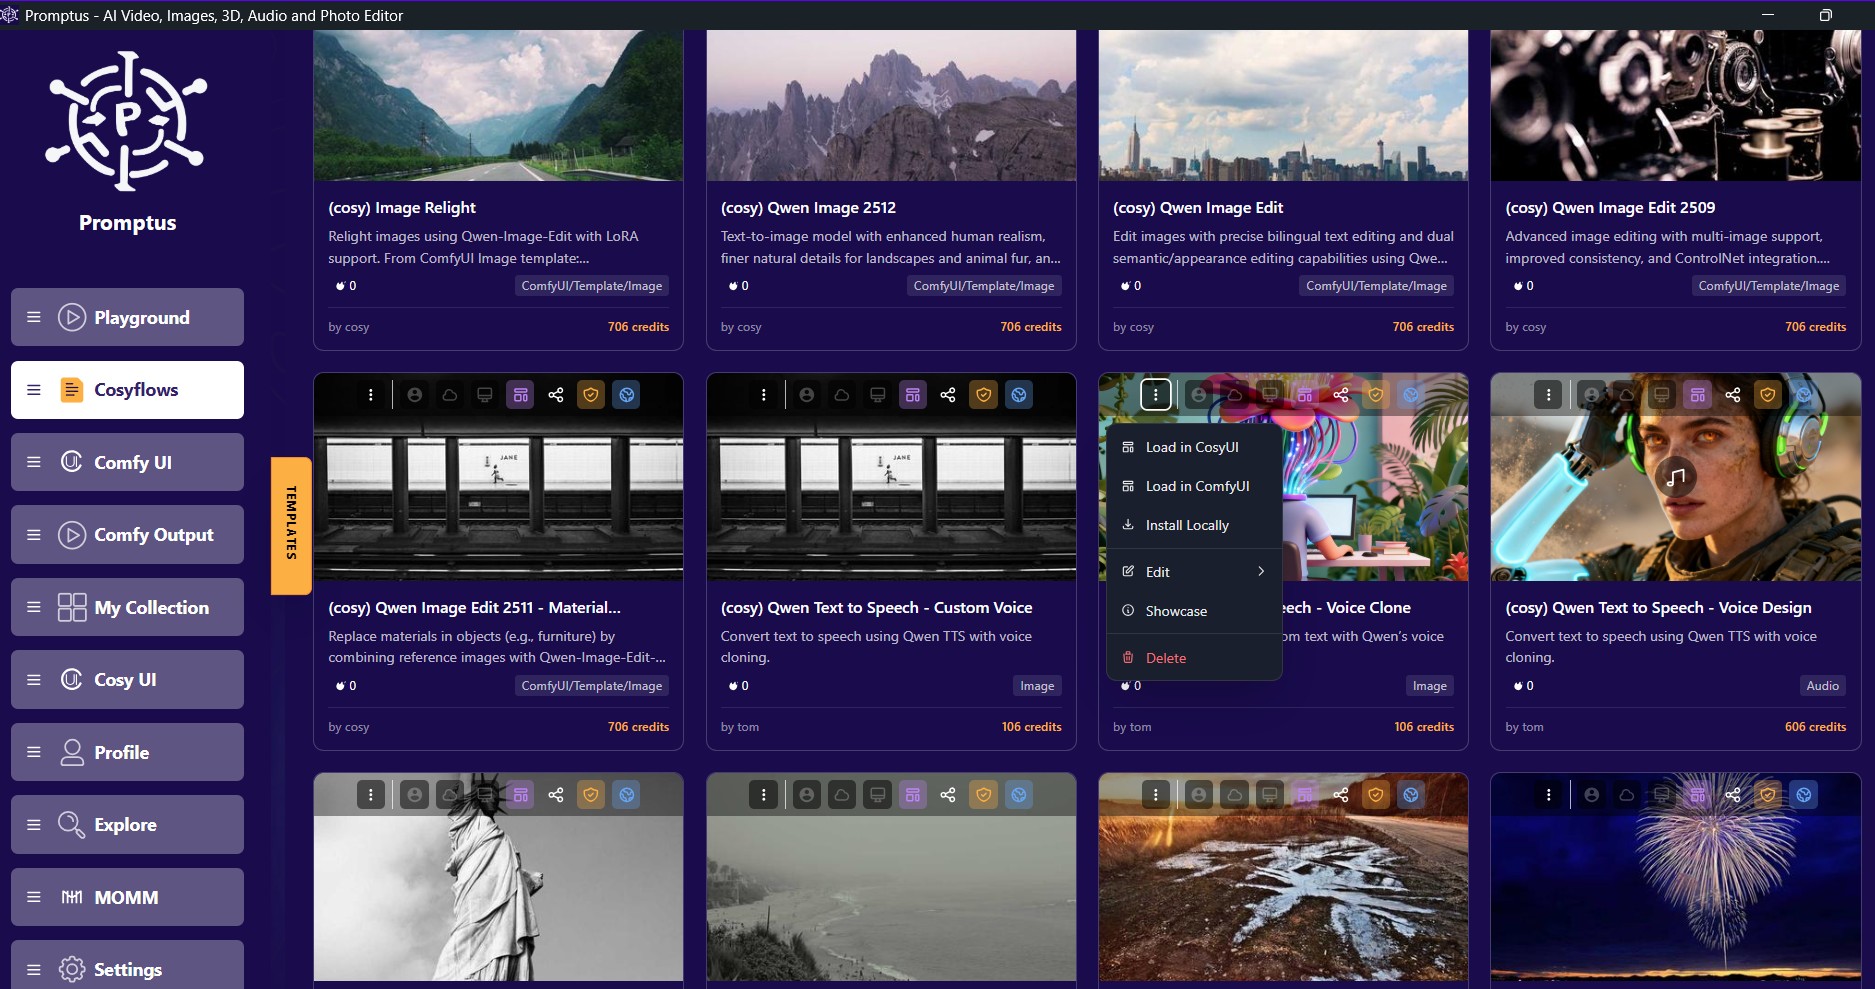This screenshot has width=1875, height=989.
Task: Choose Load in CosyUI from the context menu
Action: (1194, 447)
